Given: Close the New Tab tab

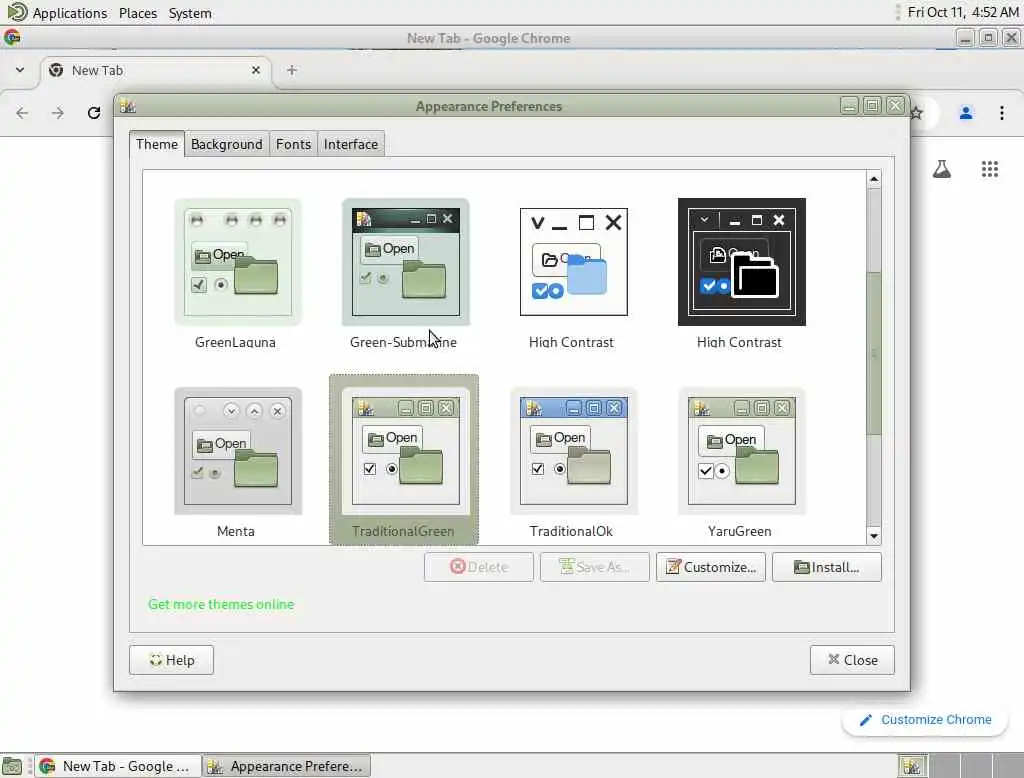Looking at the screenshot, I should (x=256, y=70).
